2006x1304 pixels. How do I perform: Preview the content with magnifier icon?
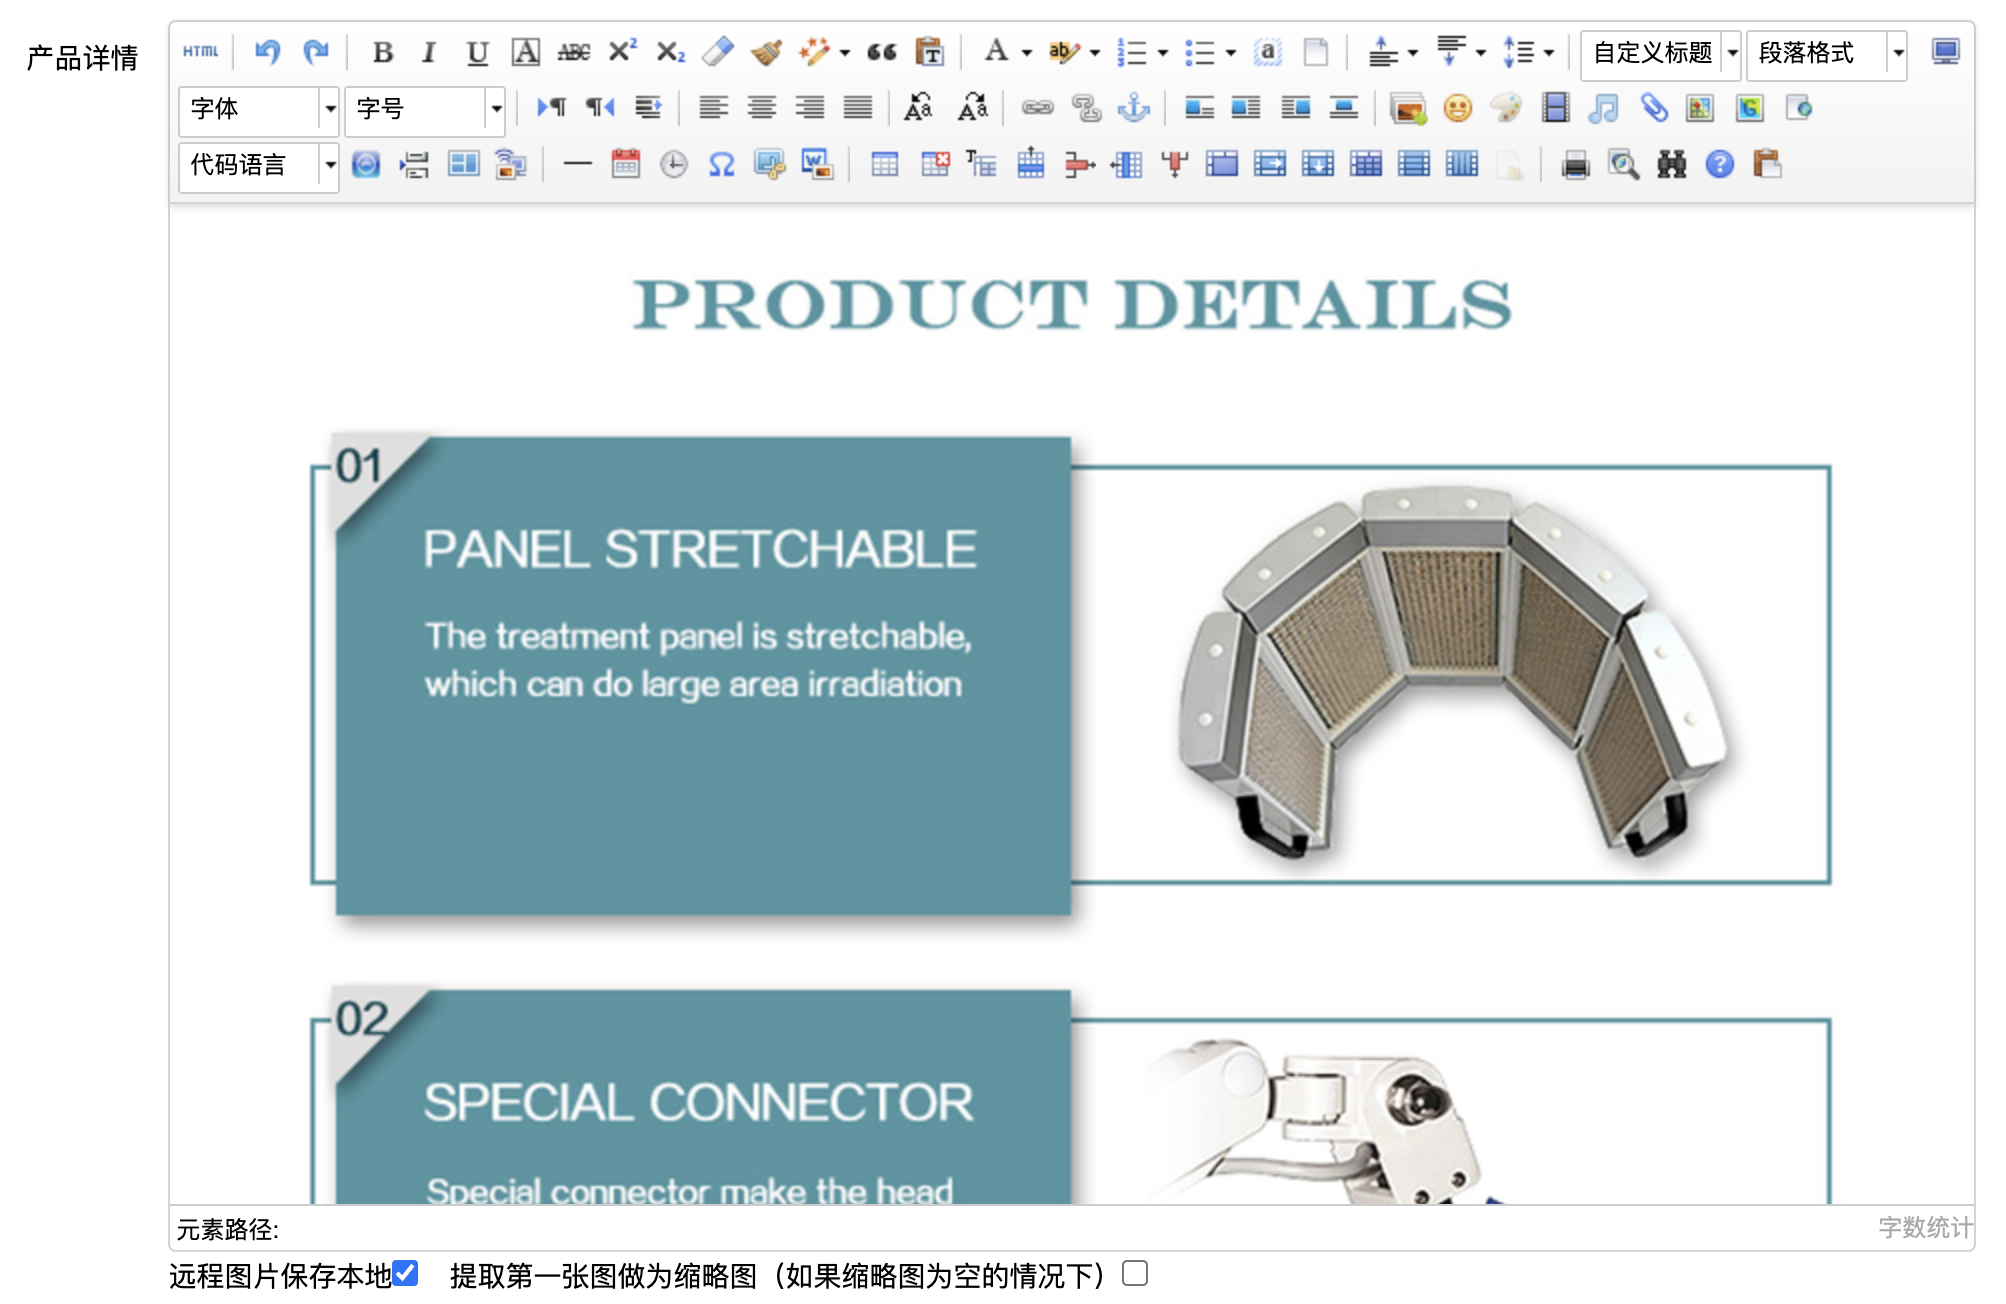pos(1623,163)
